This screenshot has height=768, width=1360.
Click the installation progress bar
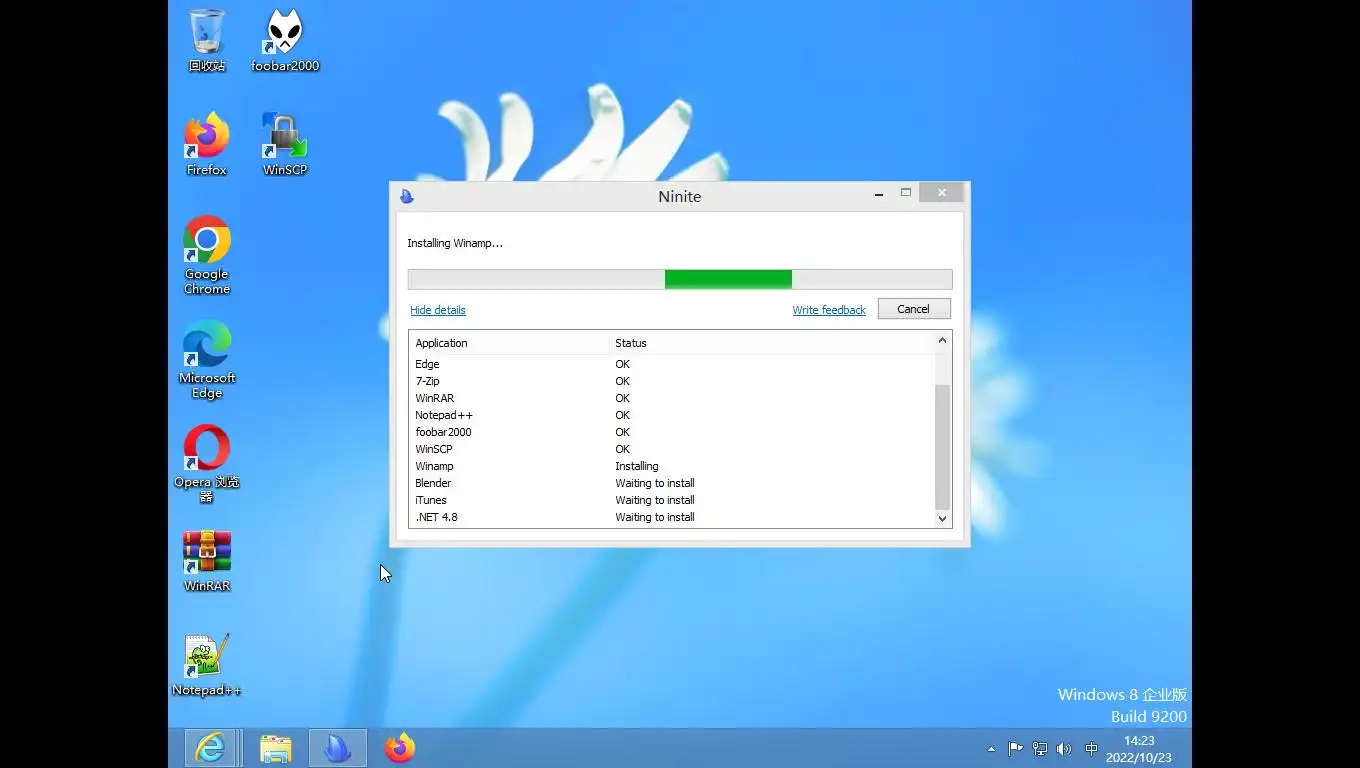680,279
